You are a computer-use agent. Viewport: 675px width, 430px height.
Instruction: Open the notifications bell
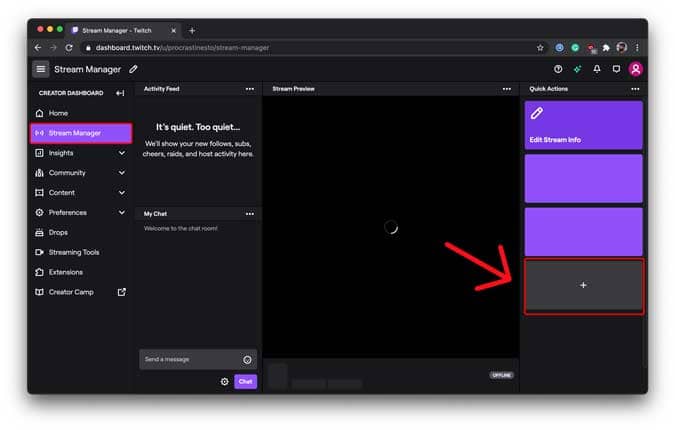click(597, 69)
